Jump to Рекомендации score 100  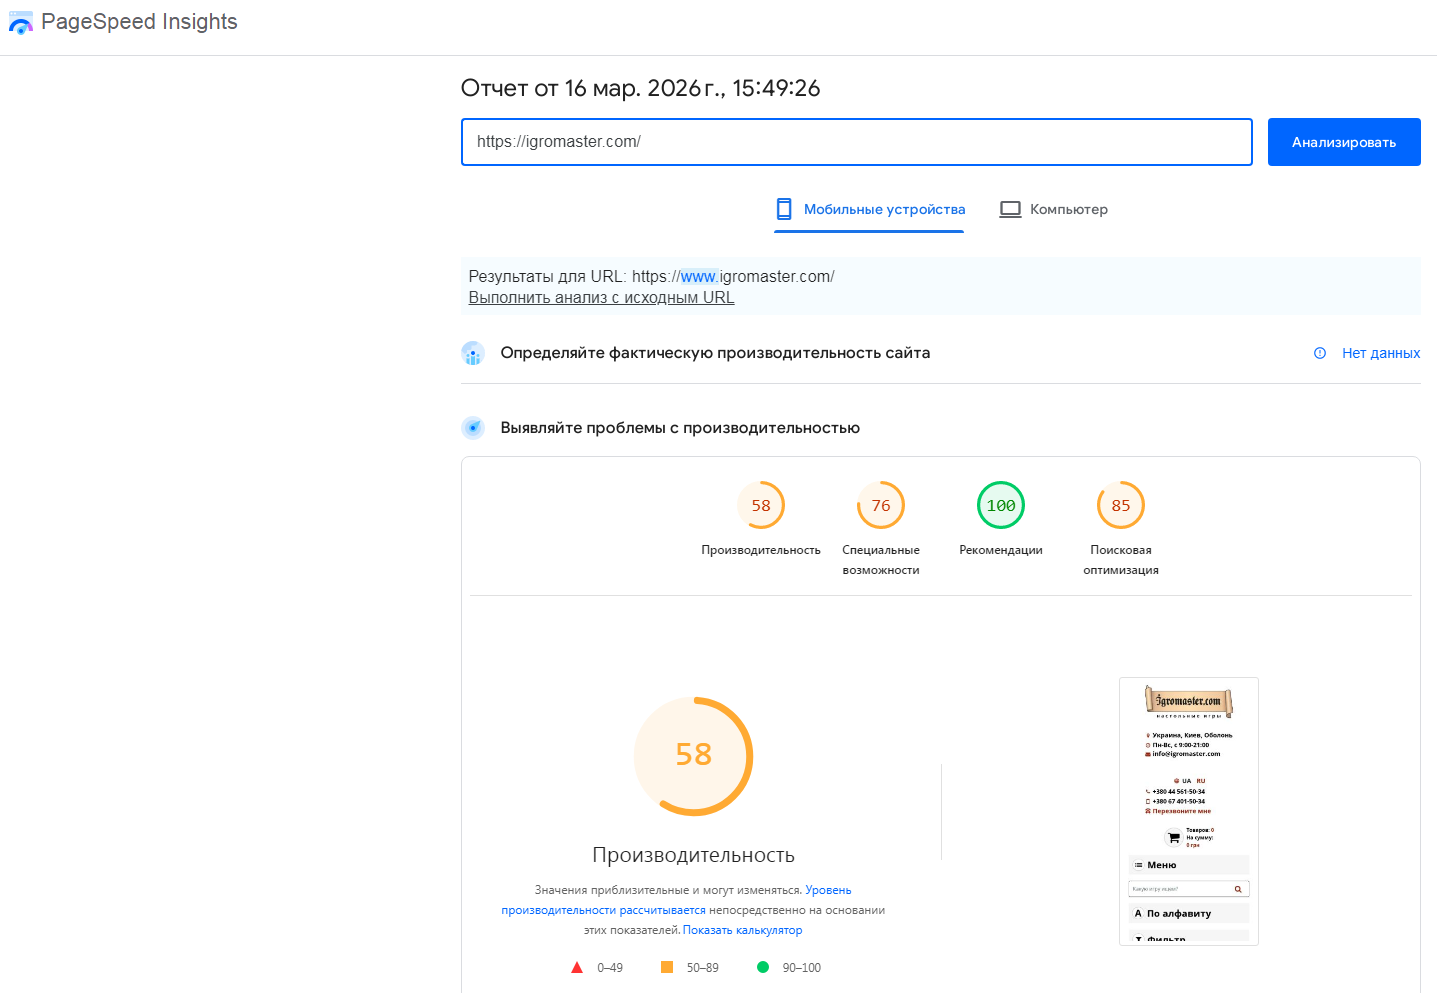point(1001,506)
